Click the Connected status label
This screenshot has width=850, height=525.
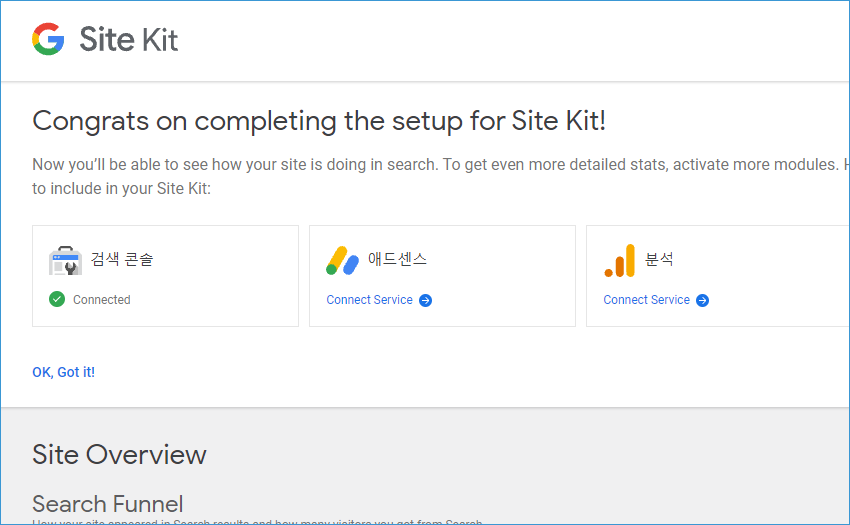click(101, 300)
